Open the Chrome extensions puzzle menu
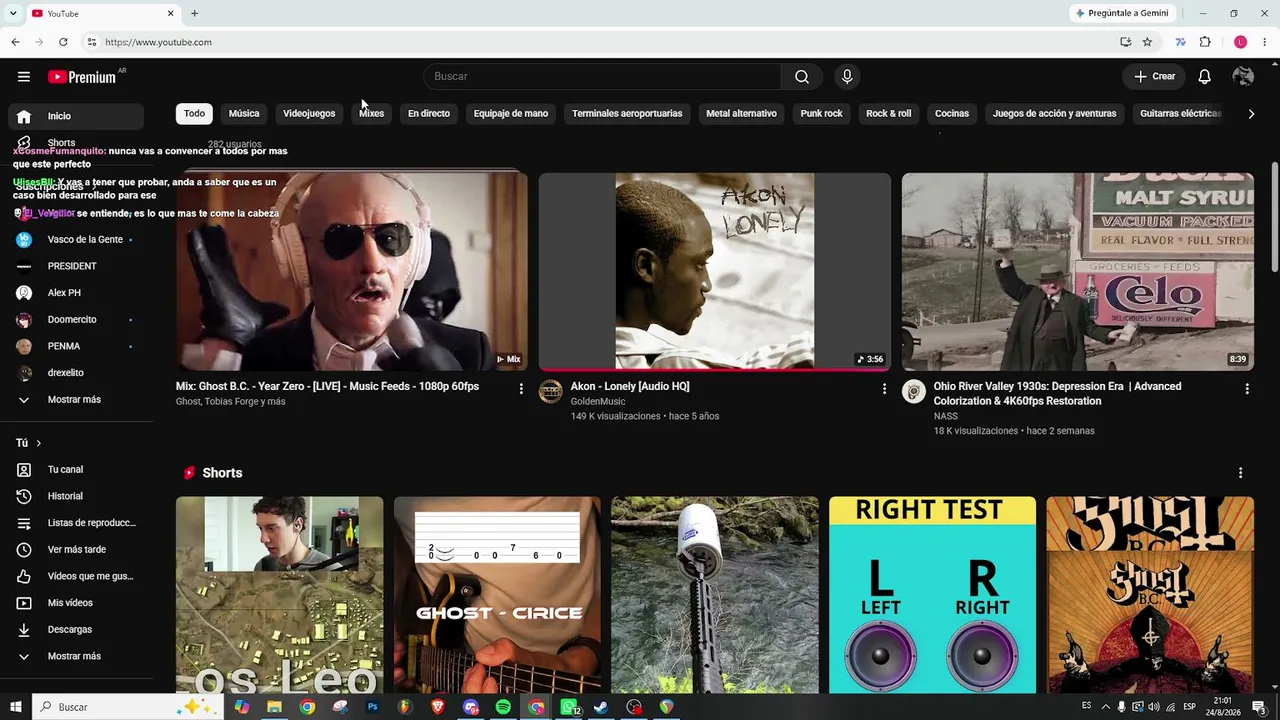The height and width of the screenshot is (720, 1280). [1205, 42]
